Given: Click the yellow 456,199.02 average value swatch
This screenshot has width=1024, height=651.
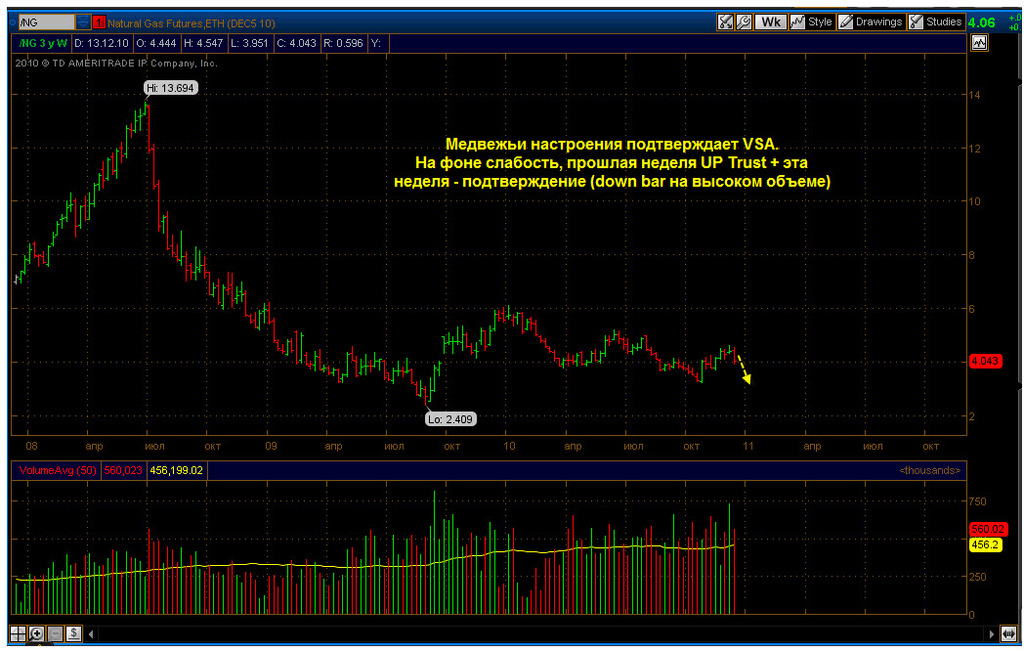Looking at the screenshot, I should click(x=176, y=470).
